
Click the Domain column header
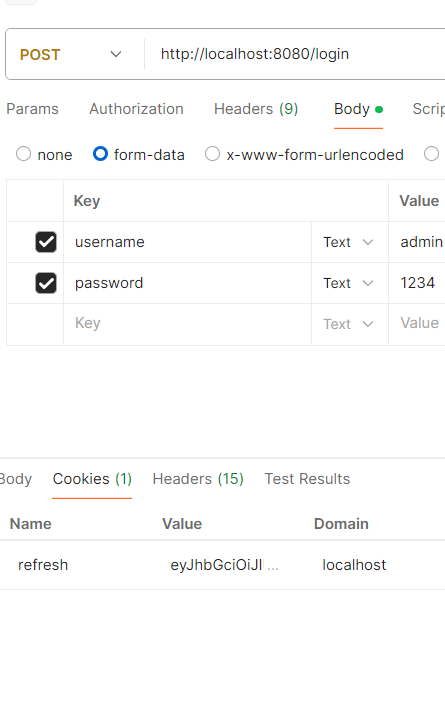click(x=341, y=524)
